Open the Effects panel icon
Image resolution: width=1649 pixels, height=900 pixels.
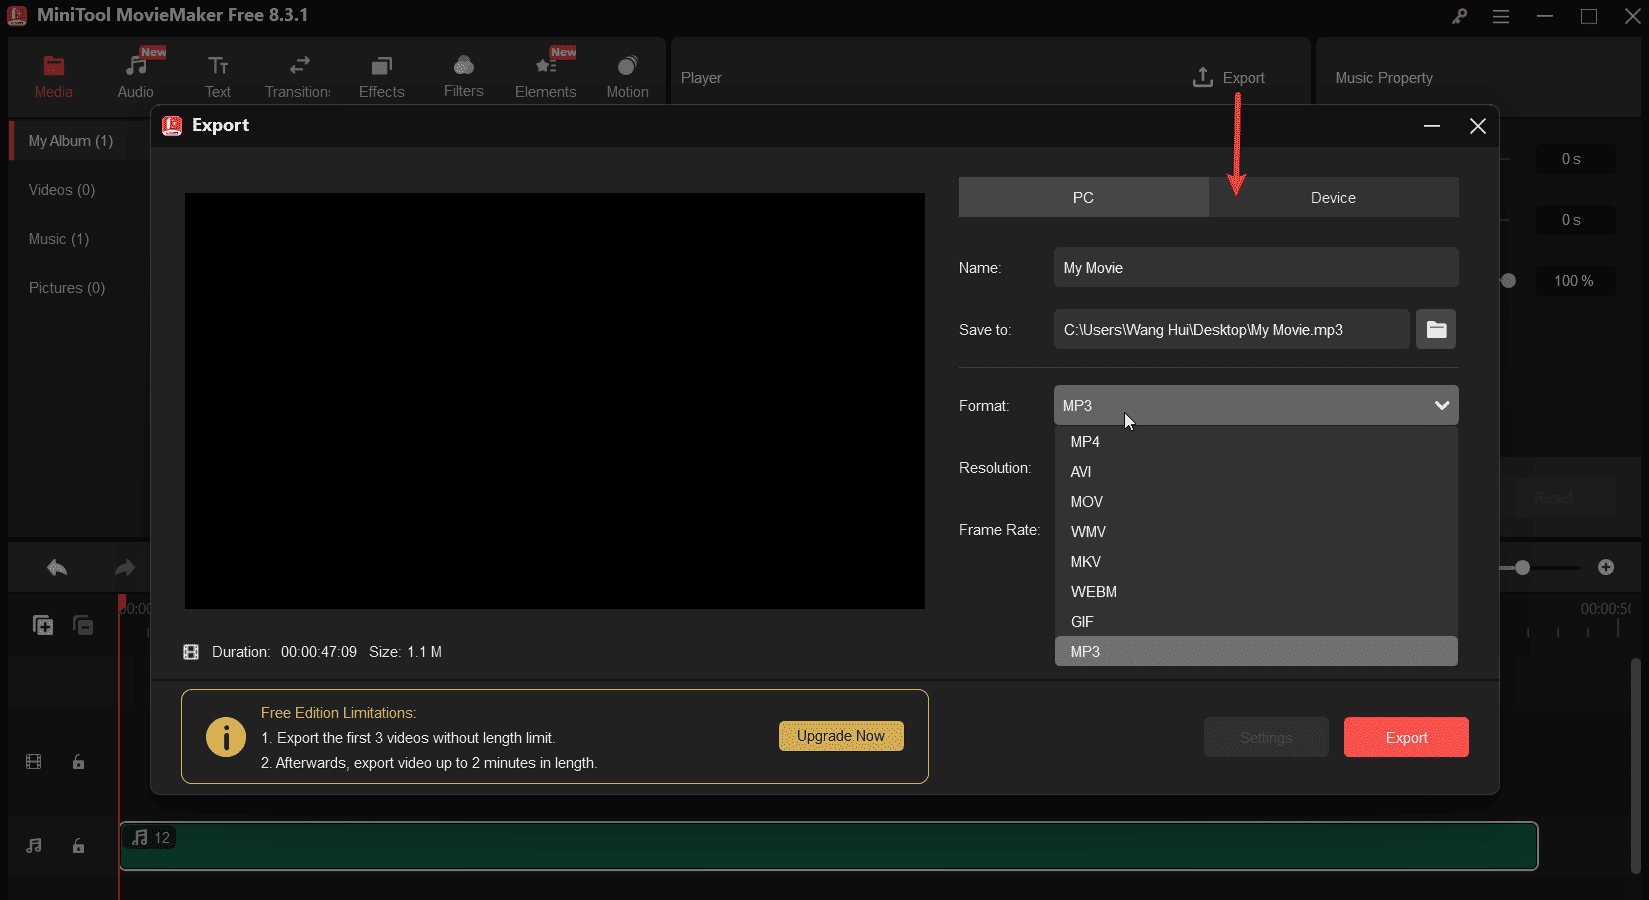coord(381,67)
